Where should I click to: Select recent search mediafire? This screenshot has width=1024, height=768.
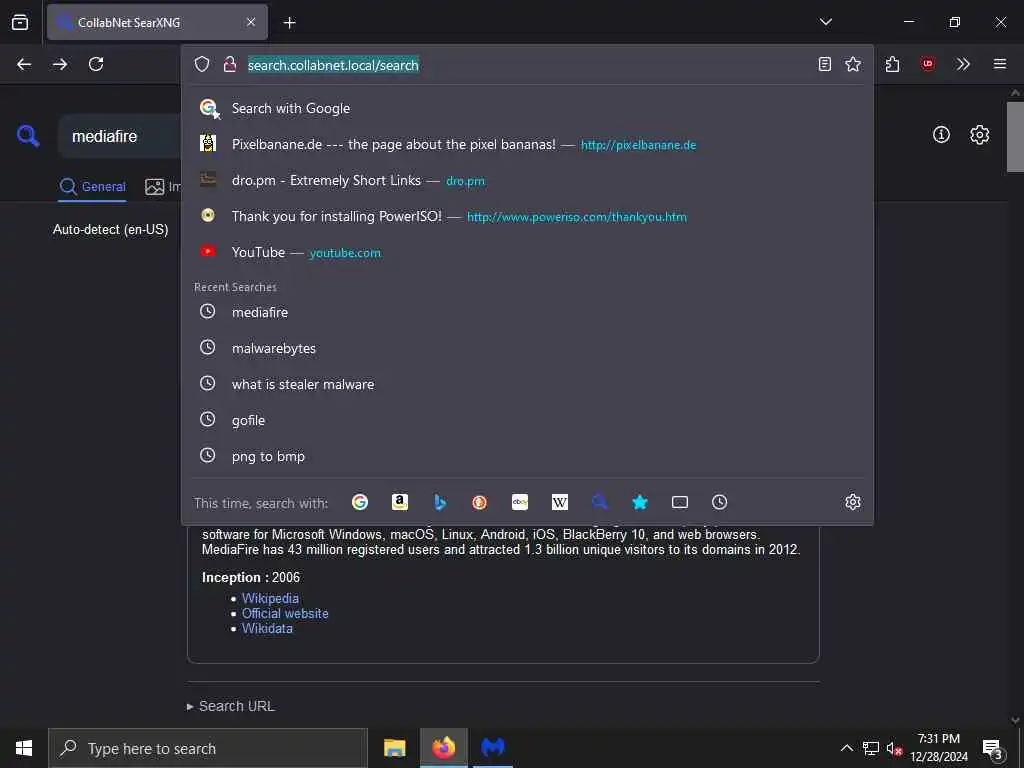coord(527,312)
